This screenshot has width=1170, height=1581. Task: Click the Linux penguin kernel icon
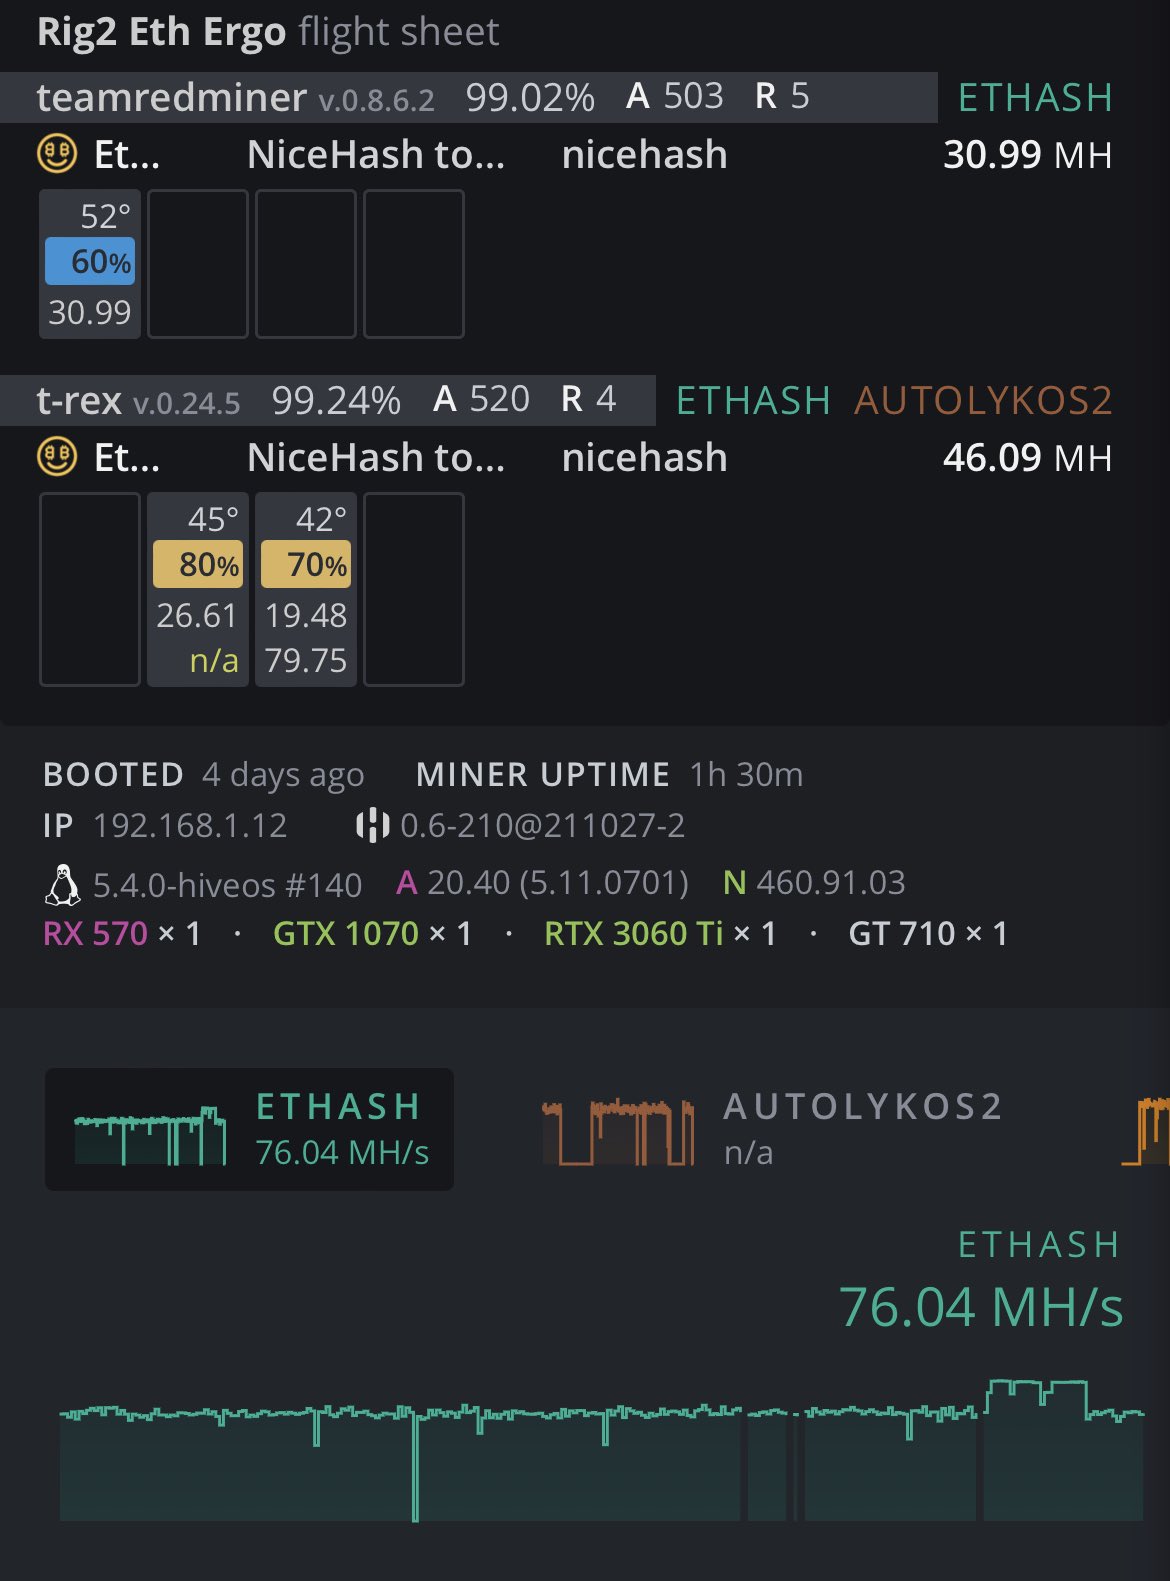(62, 884)
